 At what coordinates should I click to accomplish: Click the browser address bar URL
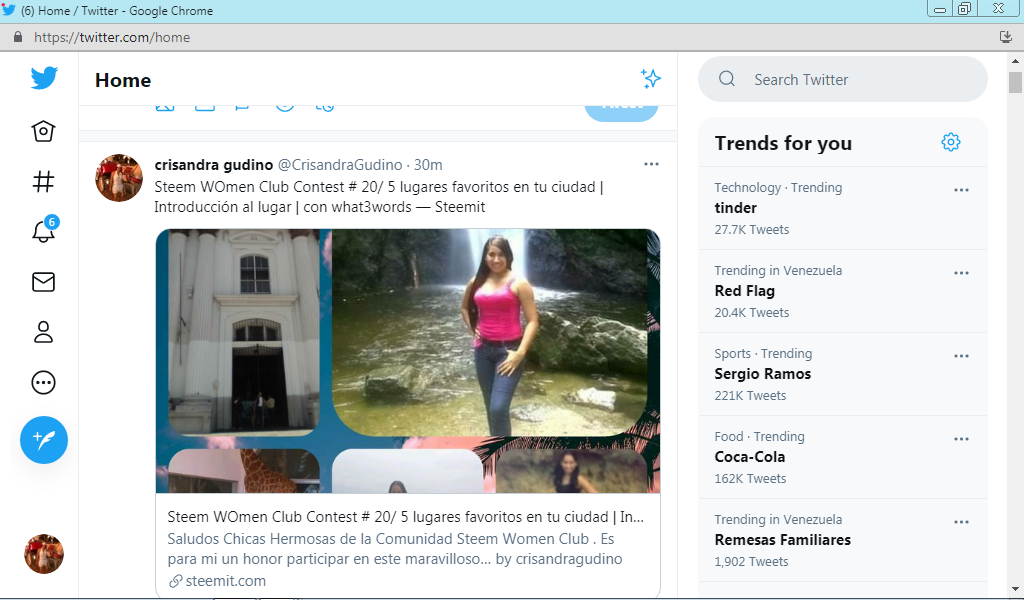(112, 37)
